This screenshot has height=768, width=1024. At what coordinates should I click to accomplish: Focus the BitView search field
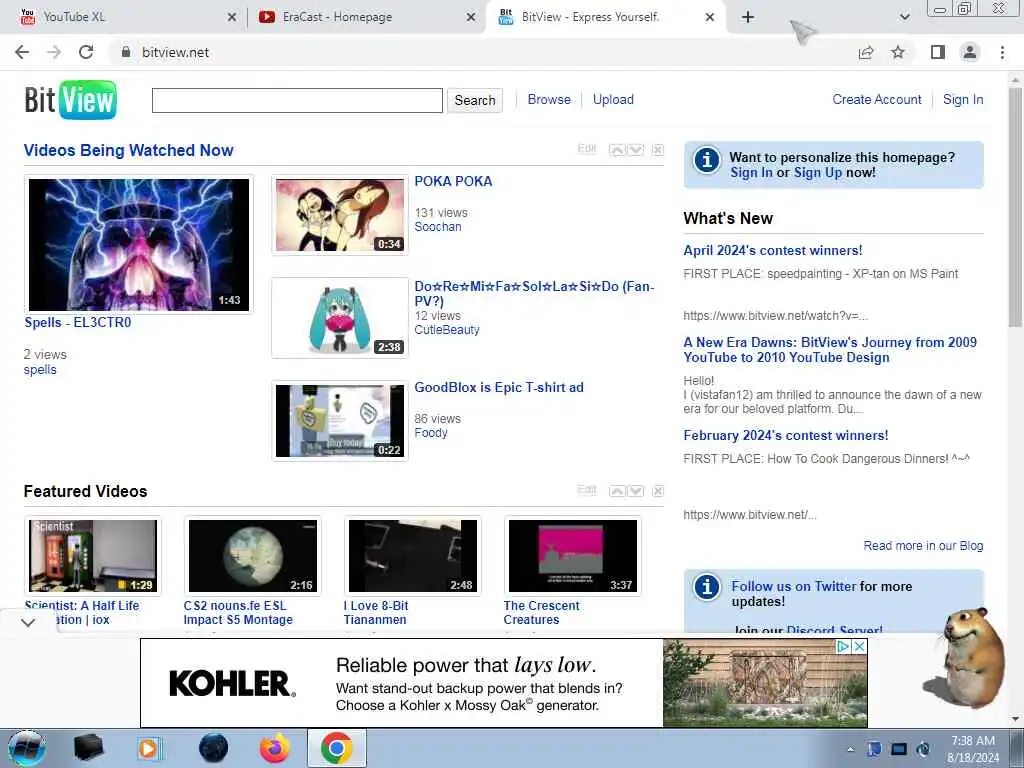point(297,100)
